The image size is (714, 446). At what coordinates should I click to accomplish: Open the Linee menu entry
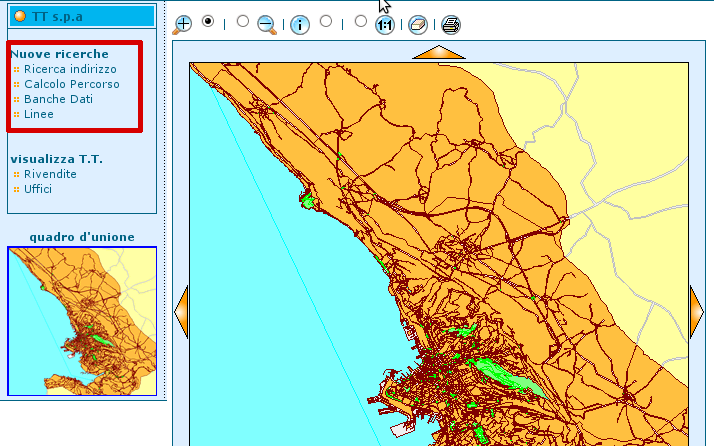[39, 115]
